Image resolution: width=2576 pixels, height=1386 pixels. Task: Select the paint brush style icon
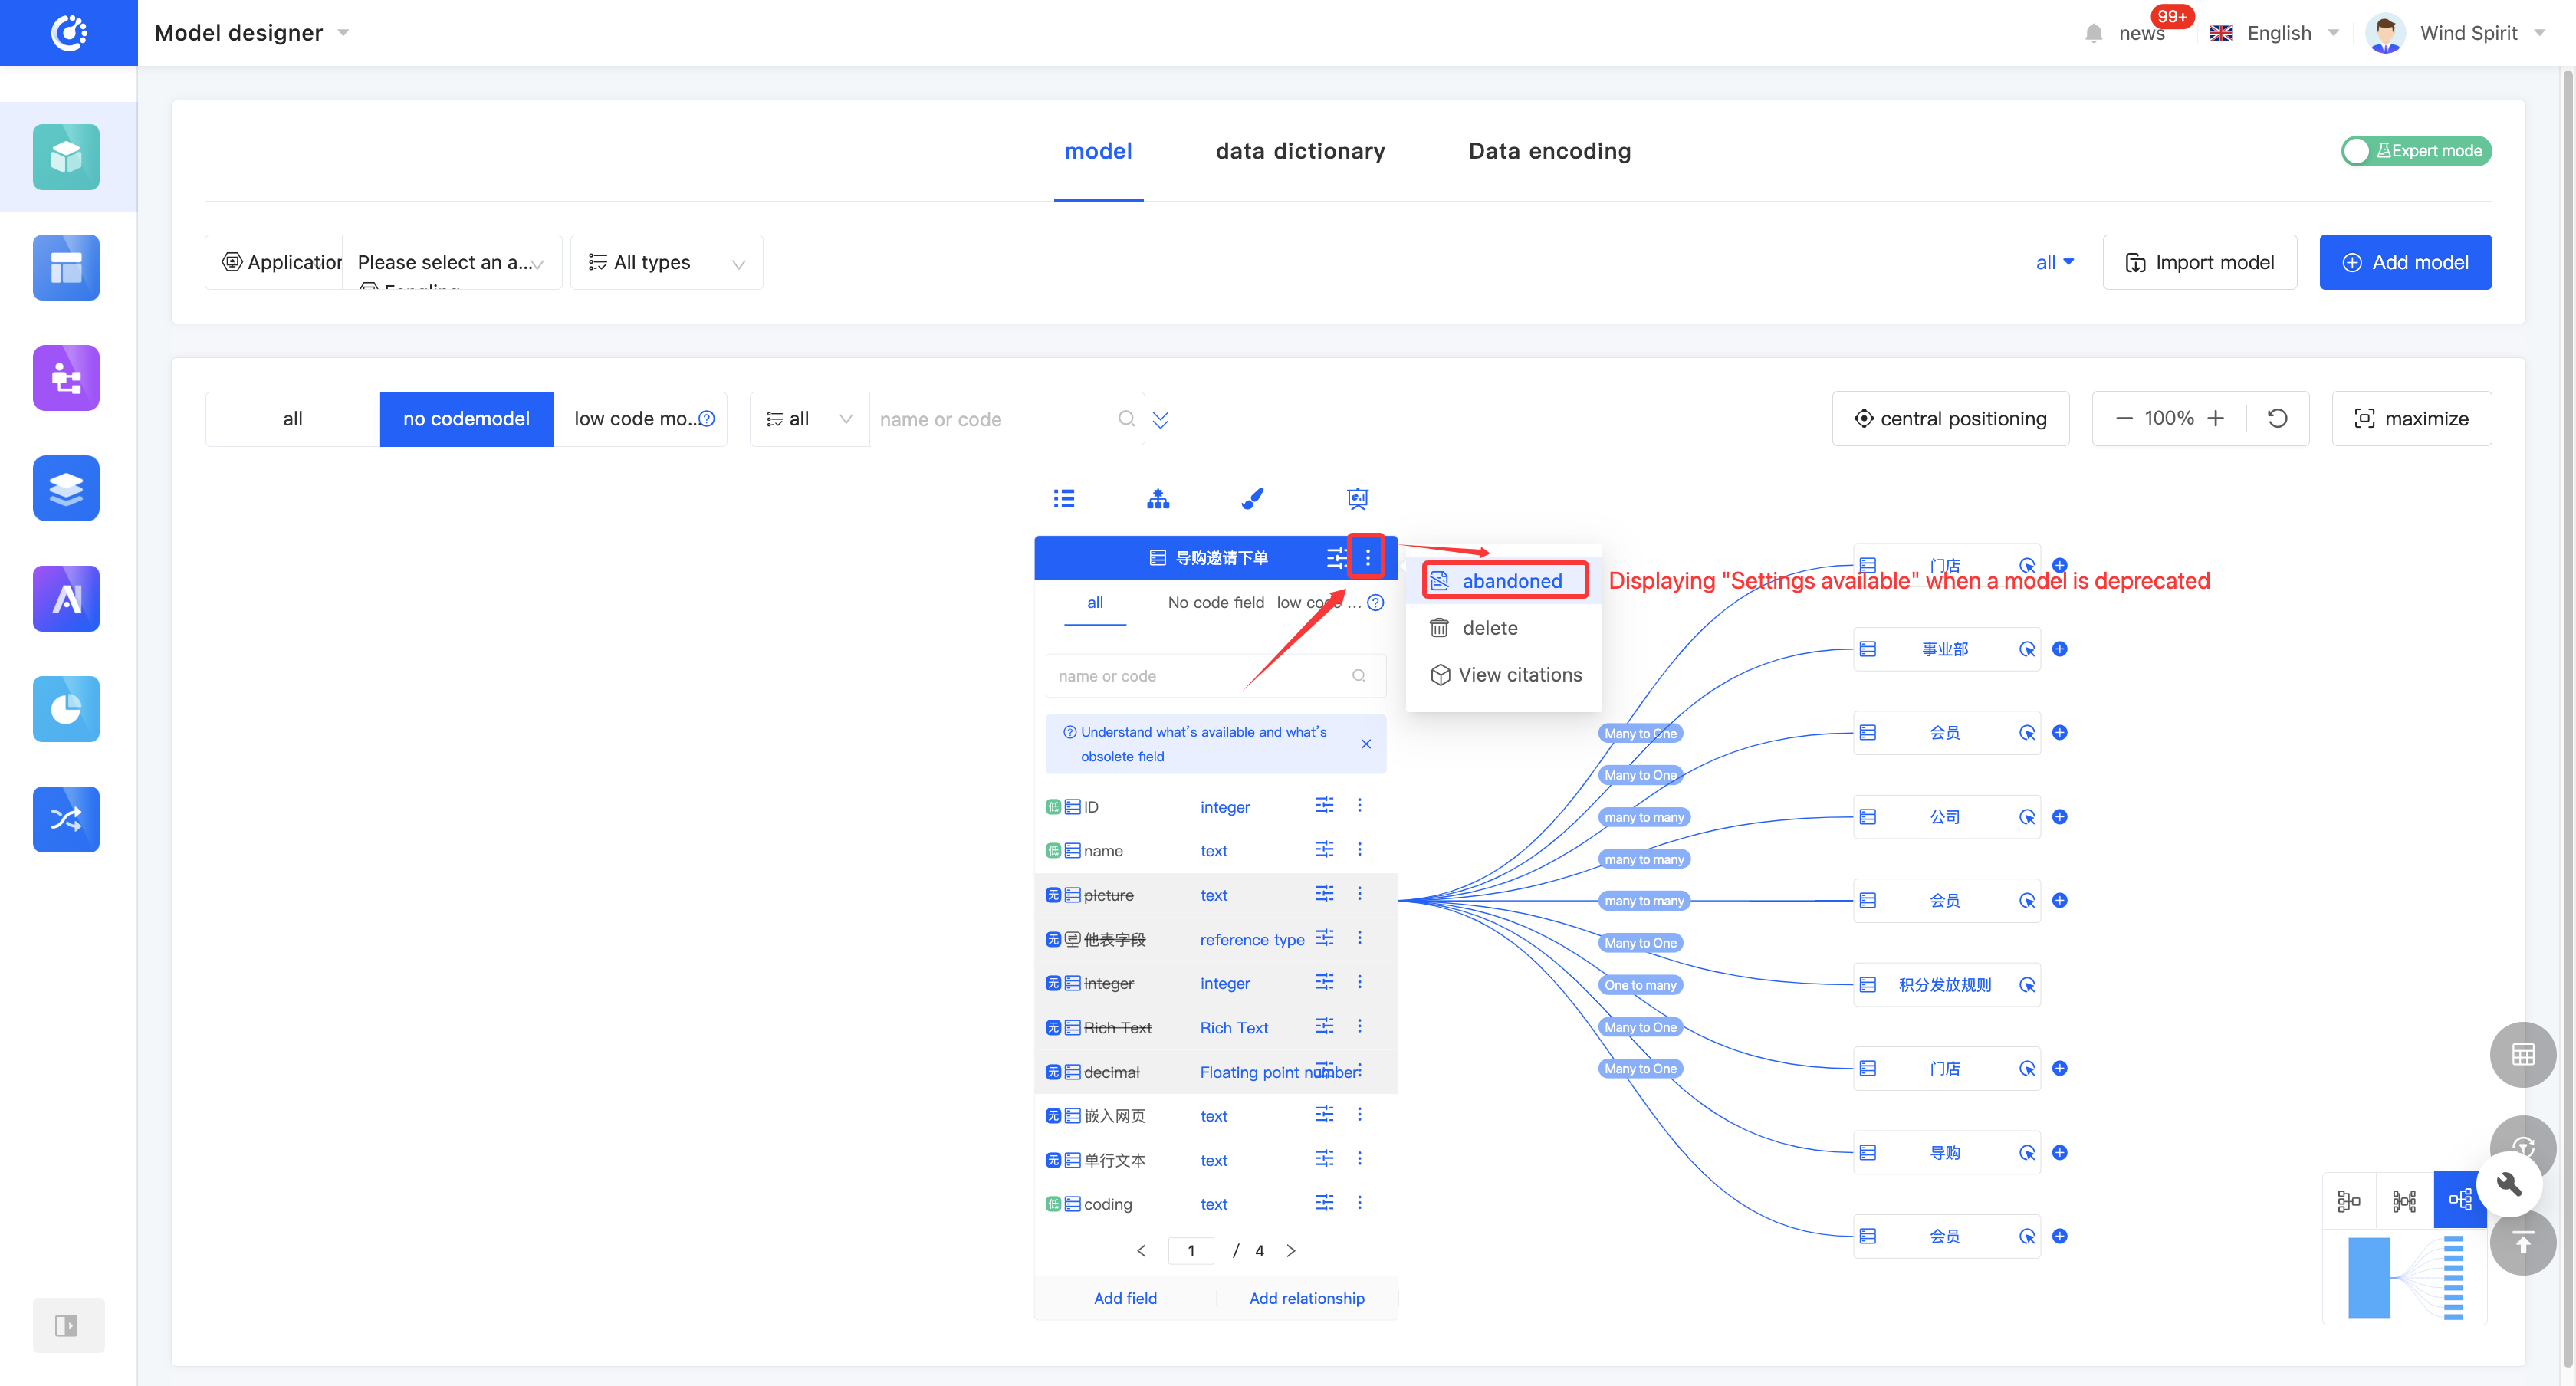tap(1252, 498)
